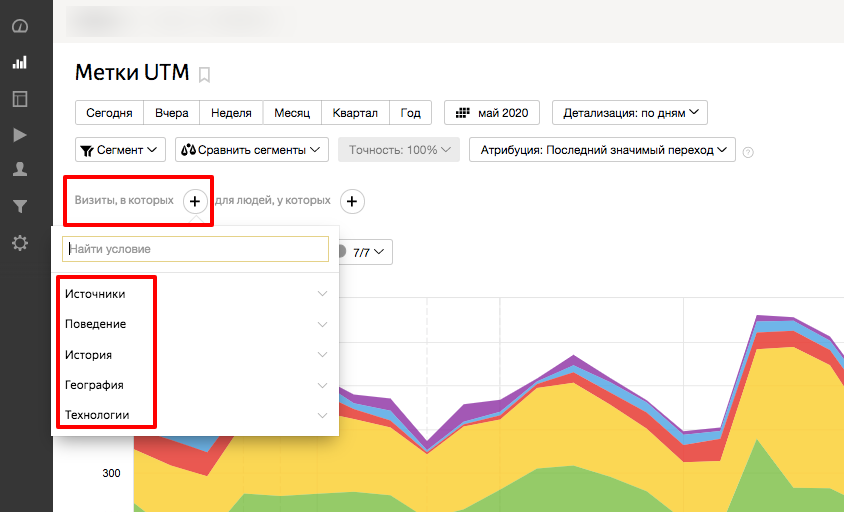Viewport: 844px width, 512px height.
Task: Open the attribution model dropdown
Action: (602, 150)
